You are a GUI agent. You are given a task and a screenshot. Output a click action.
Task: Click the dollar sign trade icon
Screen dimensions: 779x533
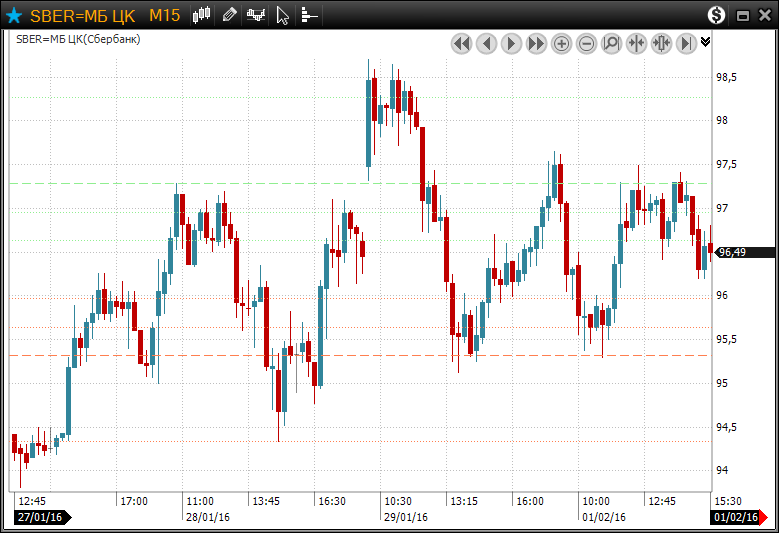[x=716, y=15]
